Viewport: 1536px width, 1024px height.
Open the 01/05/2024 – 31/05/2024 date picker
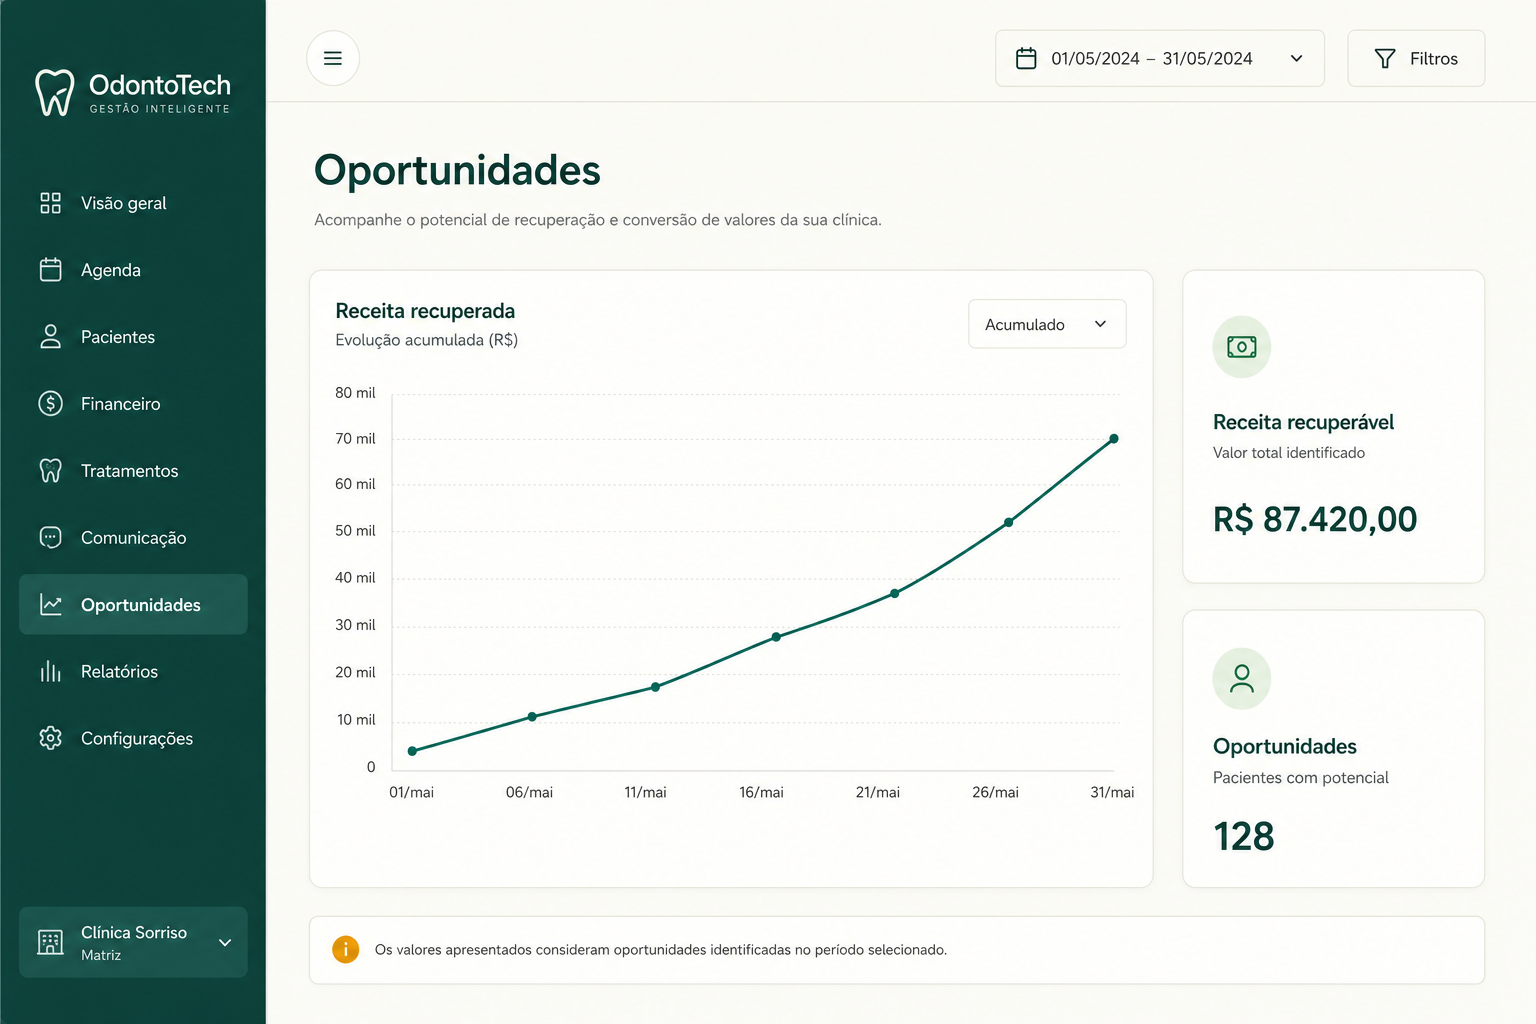[1160, 58]
